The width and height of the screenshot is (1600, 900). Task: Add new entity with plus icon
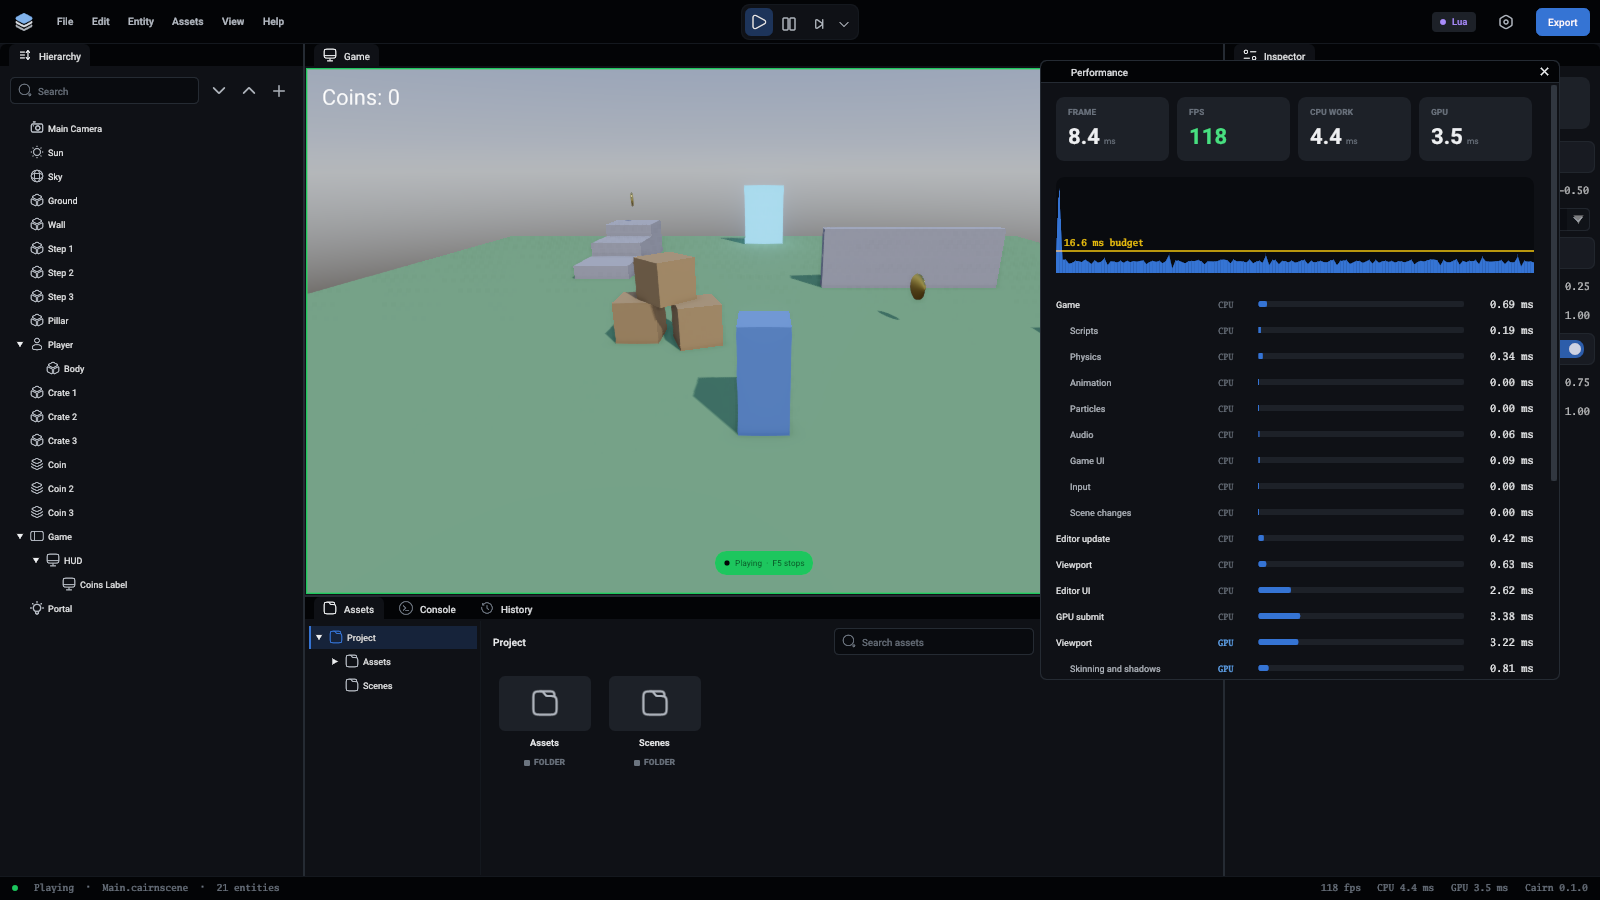pyautogui.click(x=279, y=91)
